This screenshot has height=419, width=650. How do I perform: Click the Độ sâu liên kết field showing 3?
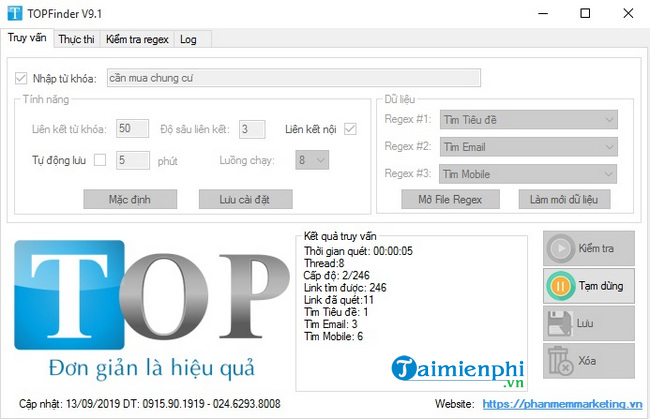[x=252, y=129]
